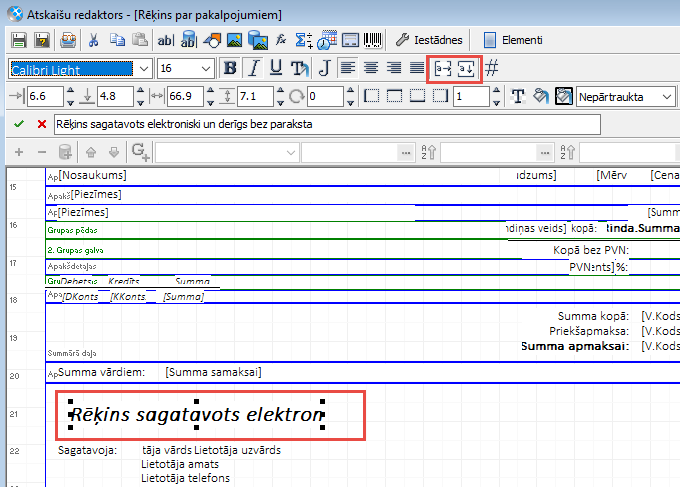The height and width of the screenshot is (487, 680).
Task: Paste from clipboard icon
Action: point(140,40)
